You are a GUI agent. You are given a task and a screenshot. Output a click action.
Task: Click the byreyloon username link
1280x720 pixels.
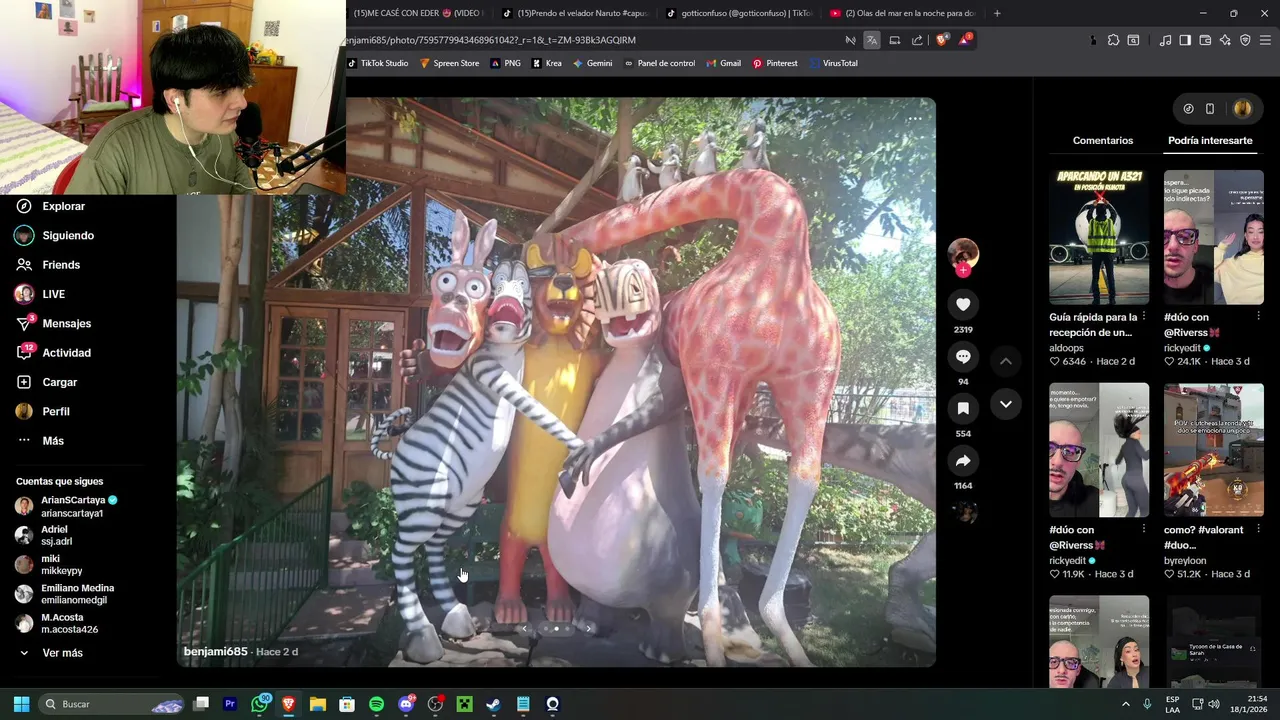coord(1185,561)
